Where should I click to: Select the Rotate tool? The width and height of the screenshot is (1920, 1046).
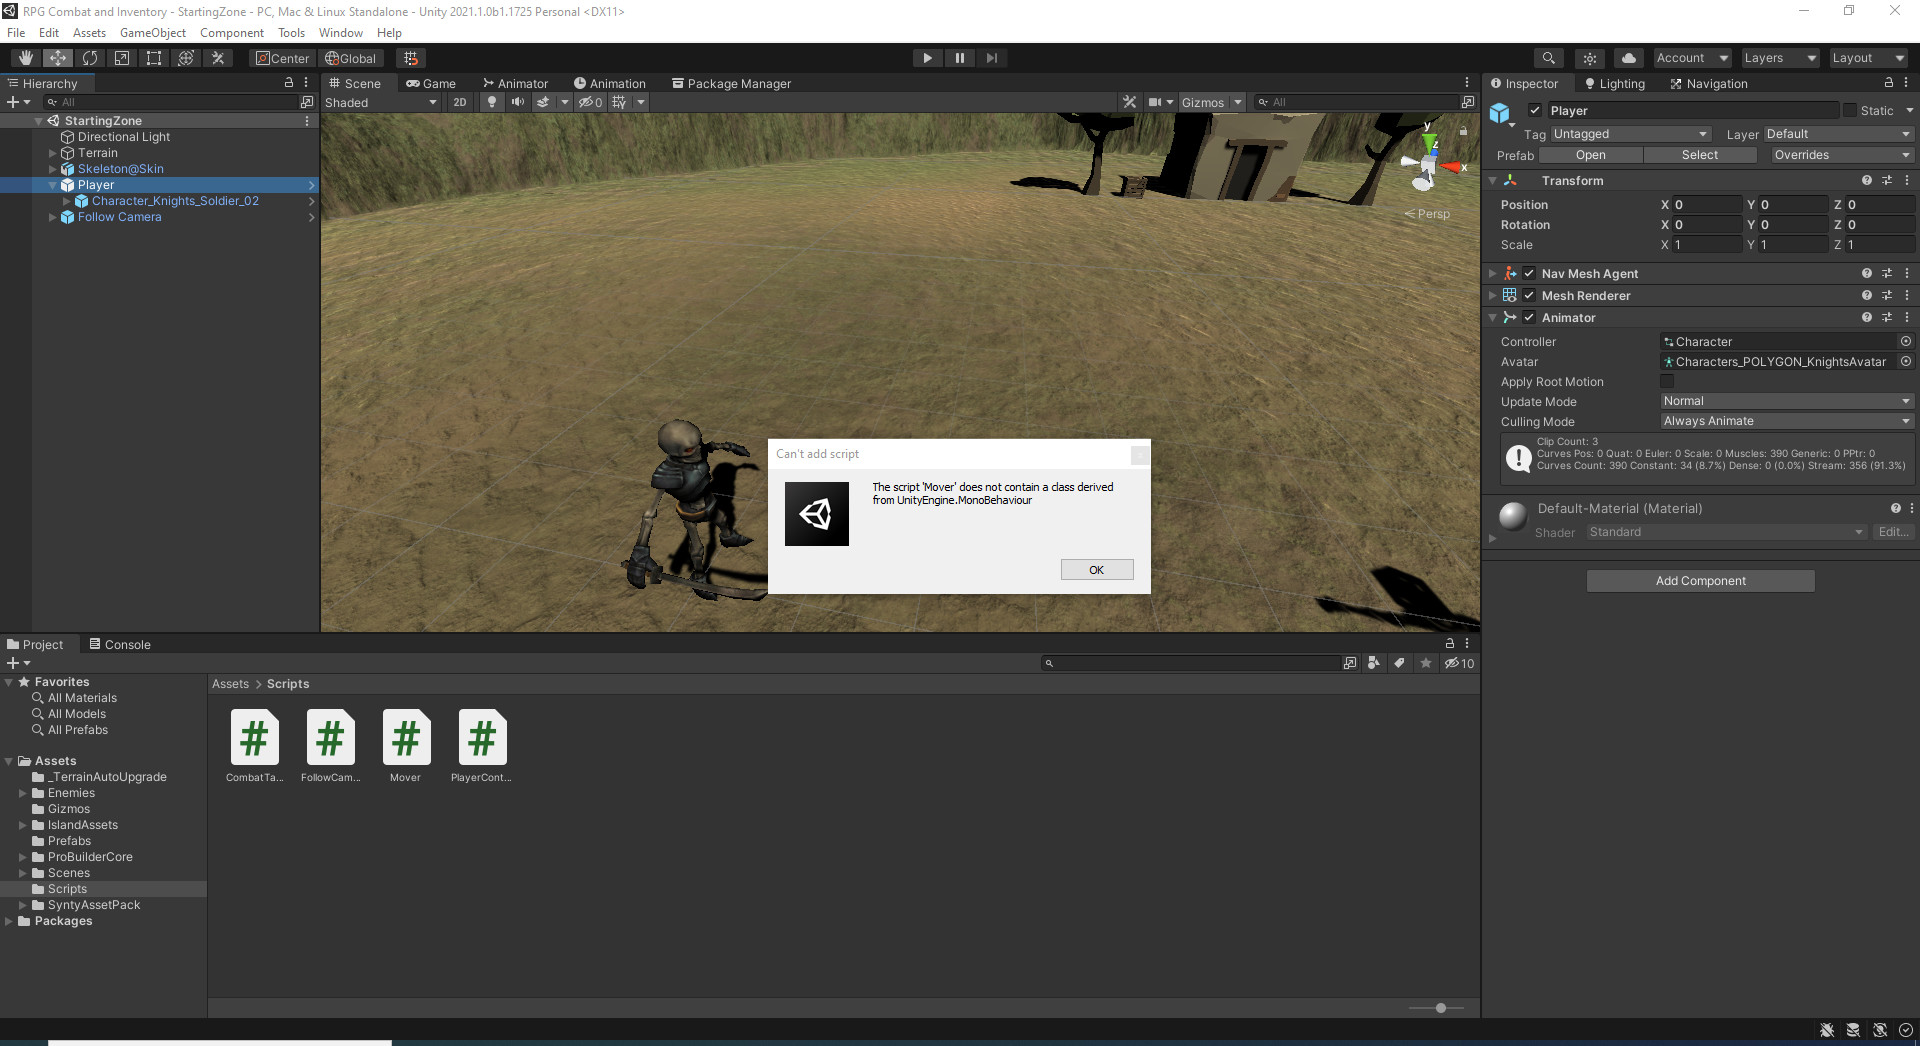tap(90, 58)
